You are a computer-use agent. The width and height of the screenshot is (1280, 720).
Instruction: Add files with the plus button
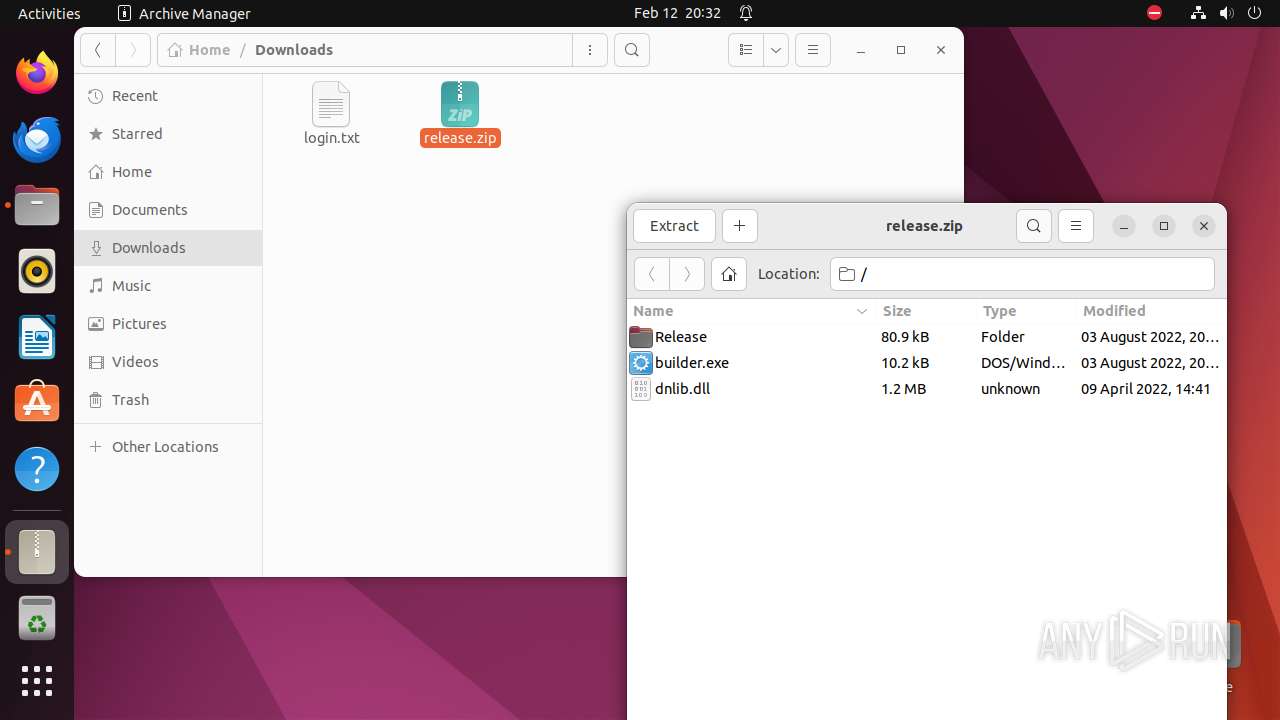coord(739,226)
